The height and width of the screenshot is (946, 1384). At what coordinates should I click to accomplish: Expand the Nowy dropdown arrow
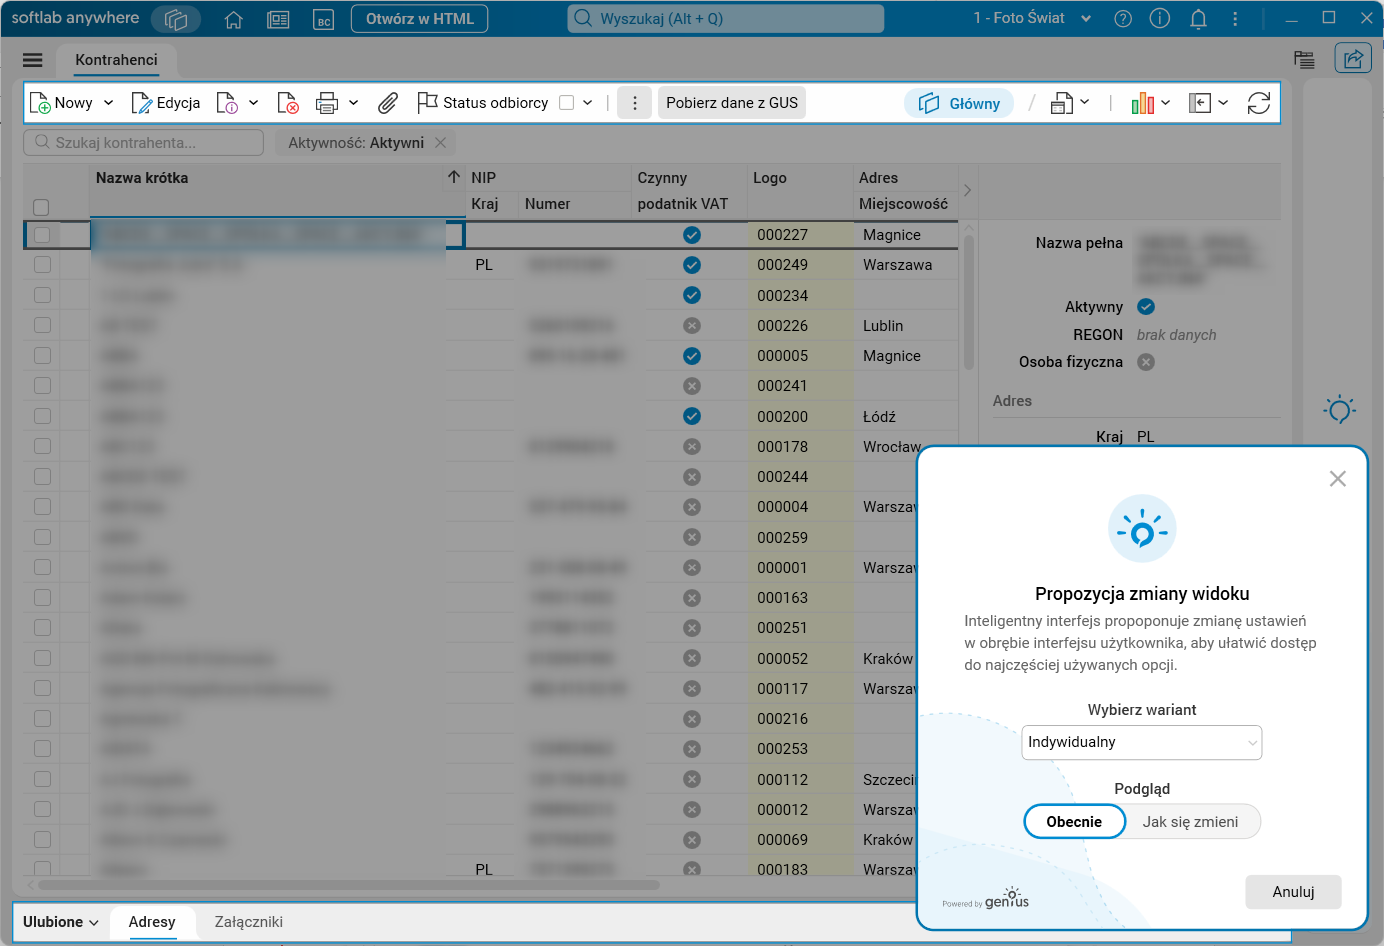(109, 103)
